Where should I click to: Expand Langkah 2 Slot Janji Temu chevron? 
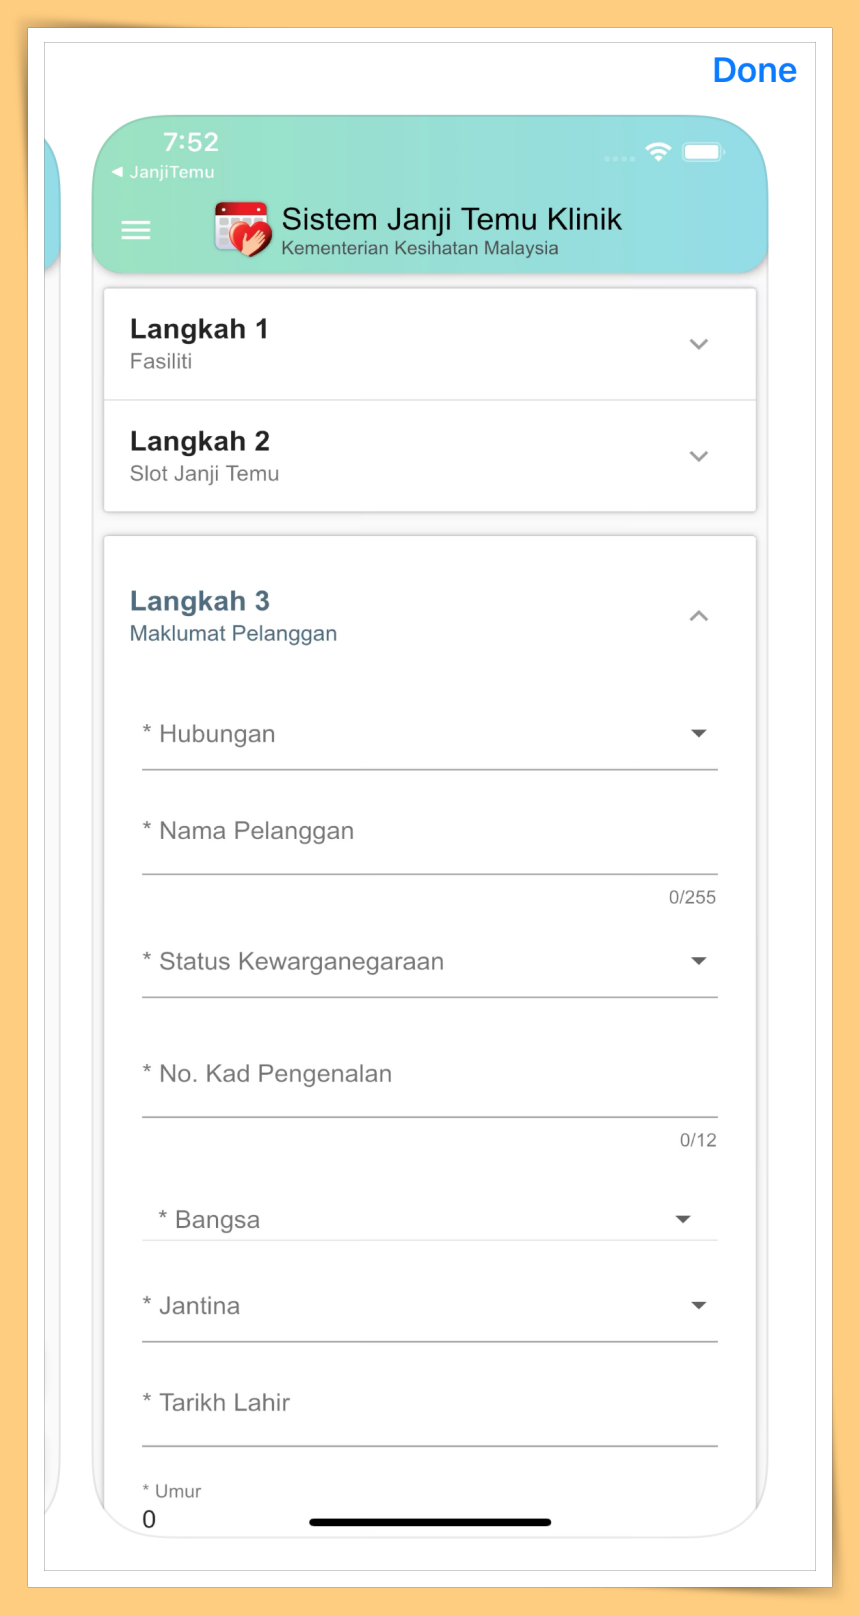[699, 456]
